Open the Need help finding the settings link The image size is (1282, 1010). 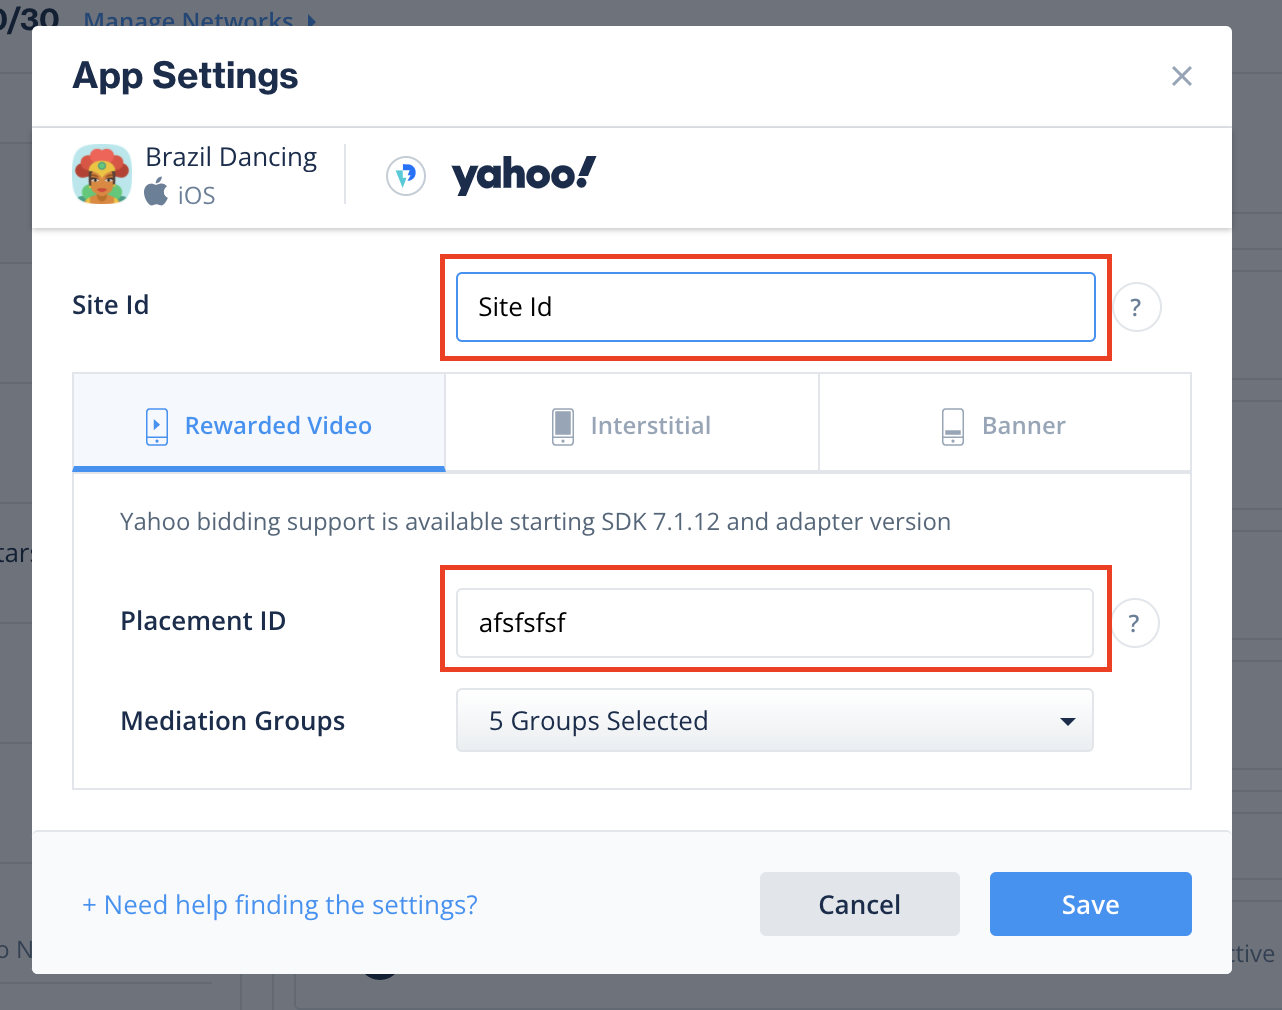[x=279, y=904]
